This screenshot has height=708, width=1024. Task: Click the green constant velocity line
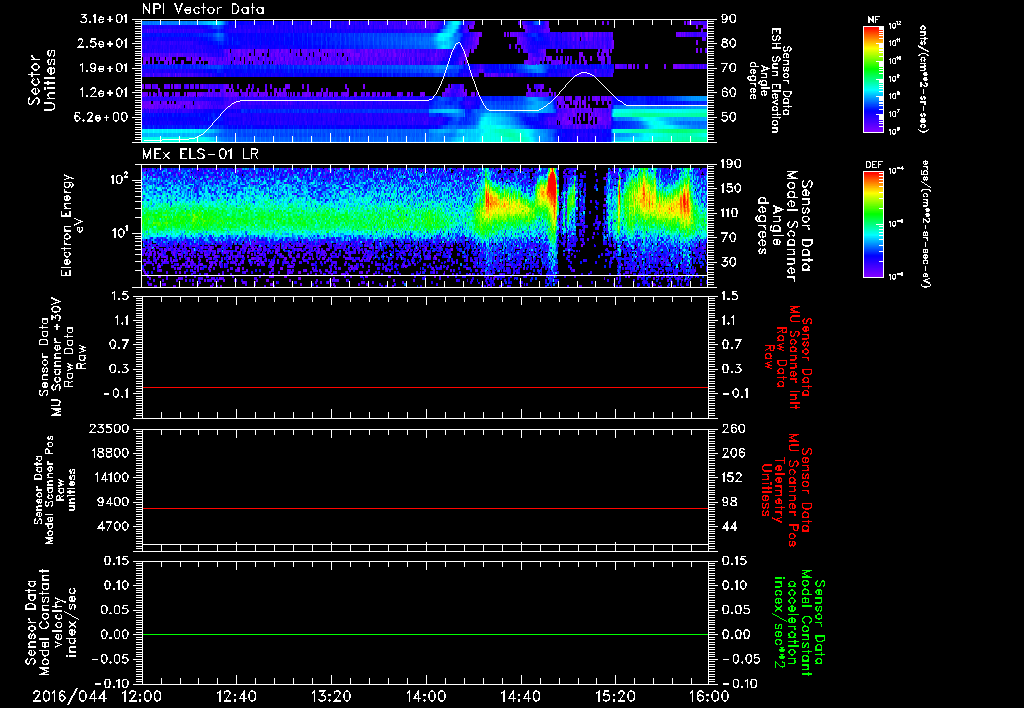425,634
